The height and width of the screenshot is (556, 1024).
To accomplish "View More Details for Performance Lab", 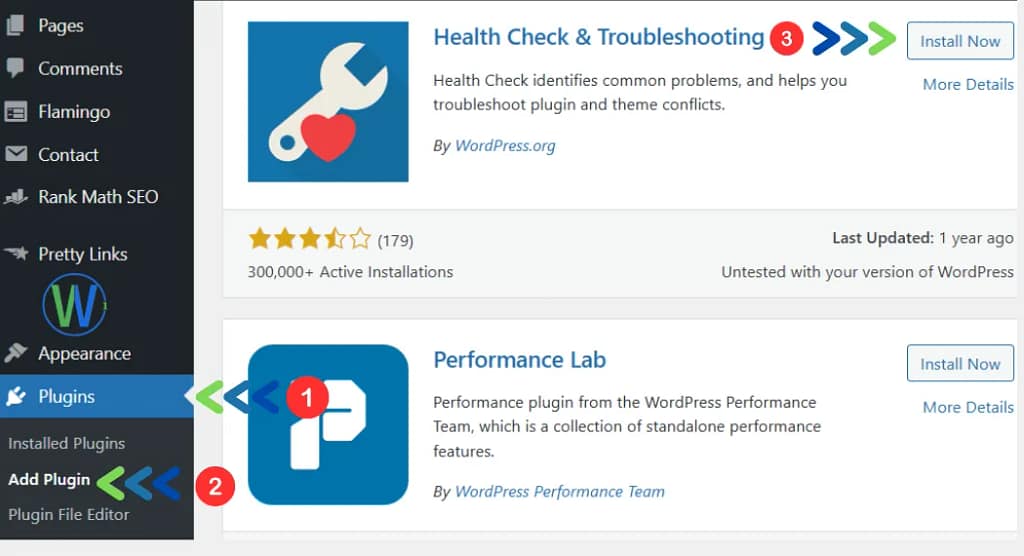I will pyautogui.click(x=967, y=407).
